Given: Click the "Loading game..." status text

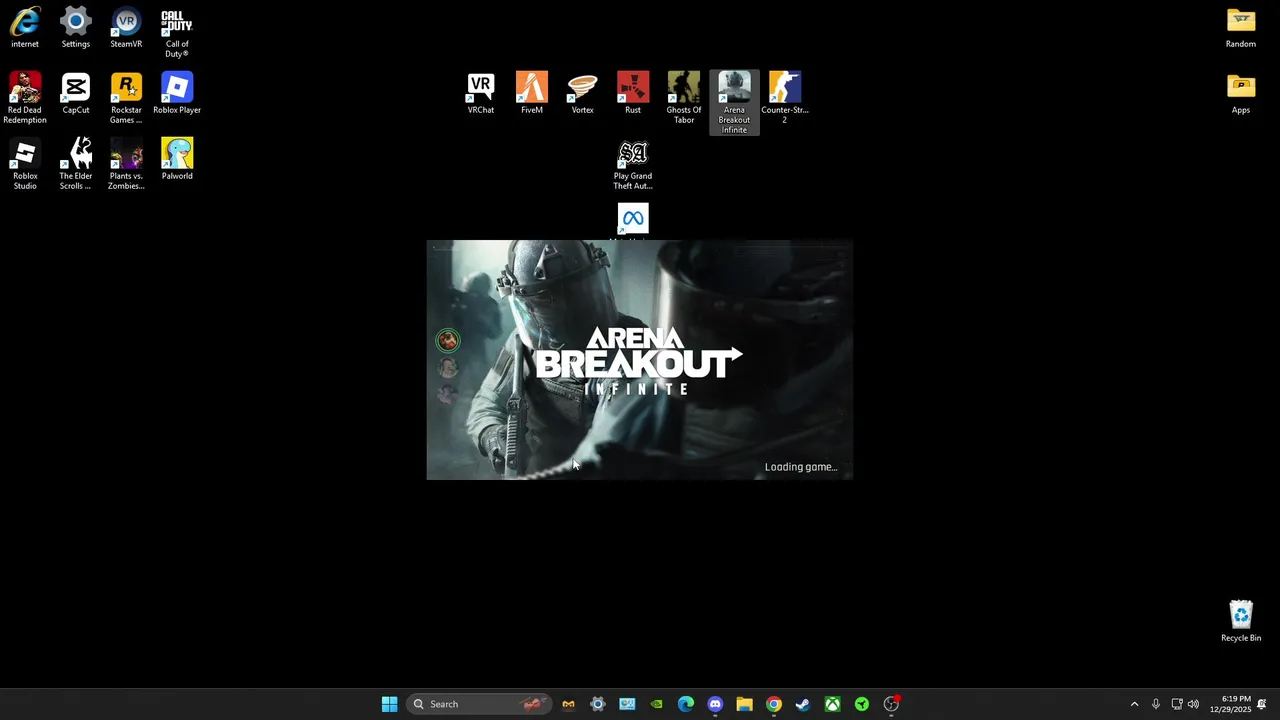Looking at the screenshot, I should 801,467.
